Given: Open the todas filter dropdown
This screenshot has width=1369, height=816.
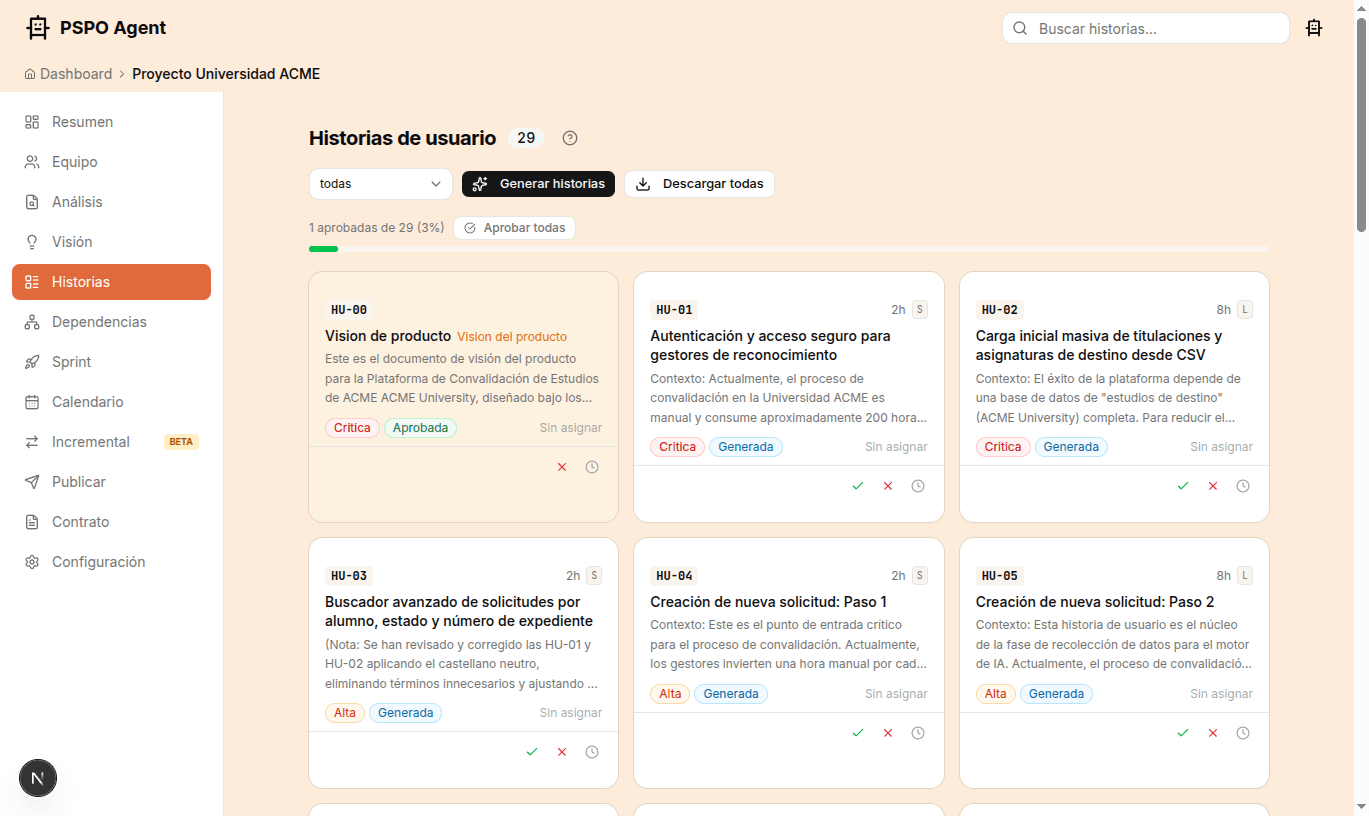Looking at the screenshot, I should (x=380, y=184).
